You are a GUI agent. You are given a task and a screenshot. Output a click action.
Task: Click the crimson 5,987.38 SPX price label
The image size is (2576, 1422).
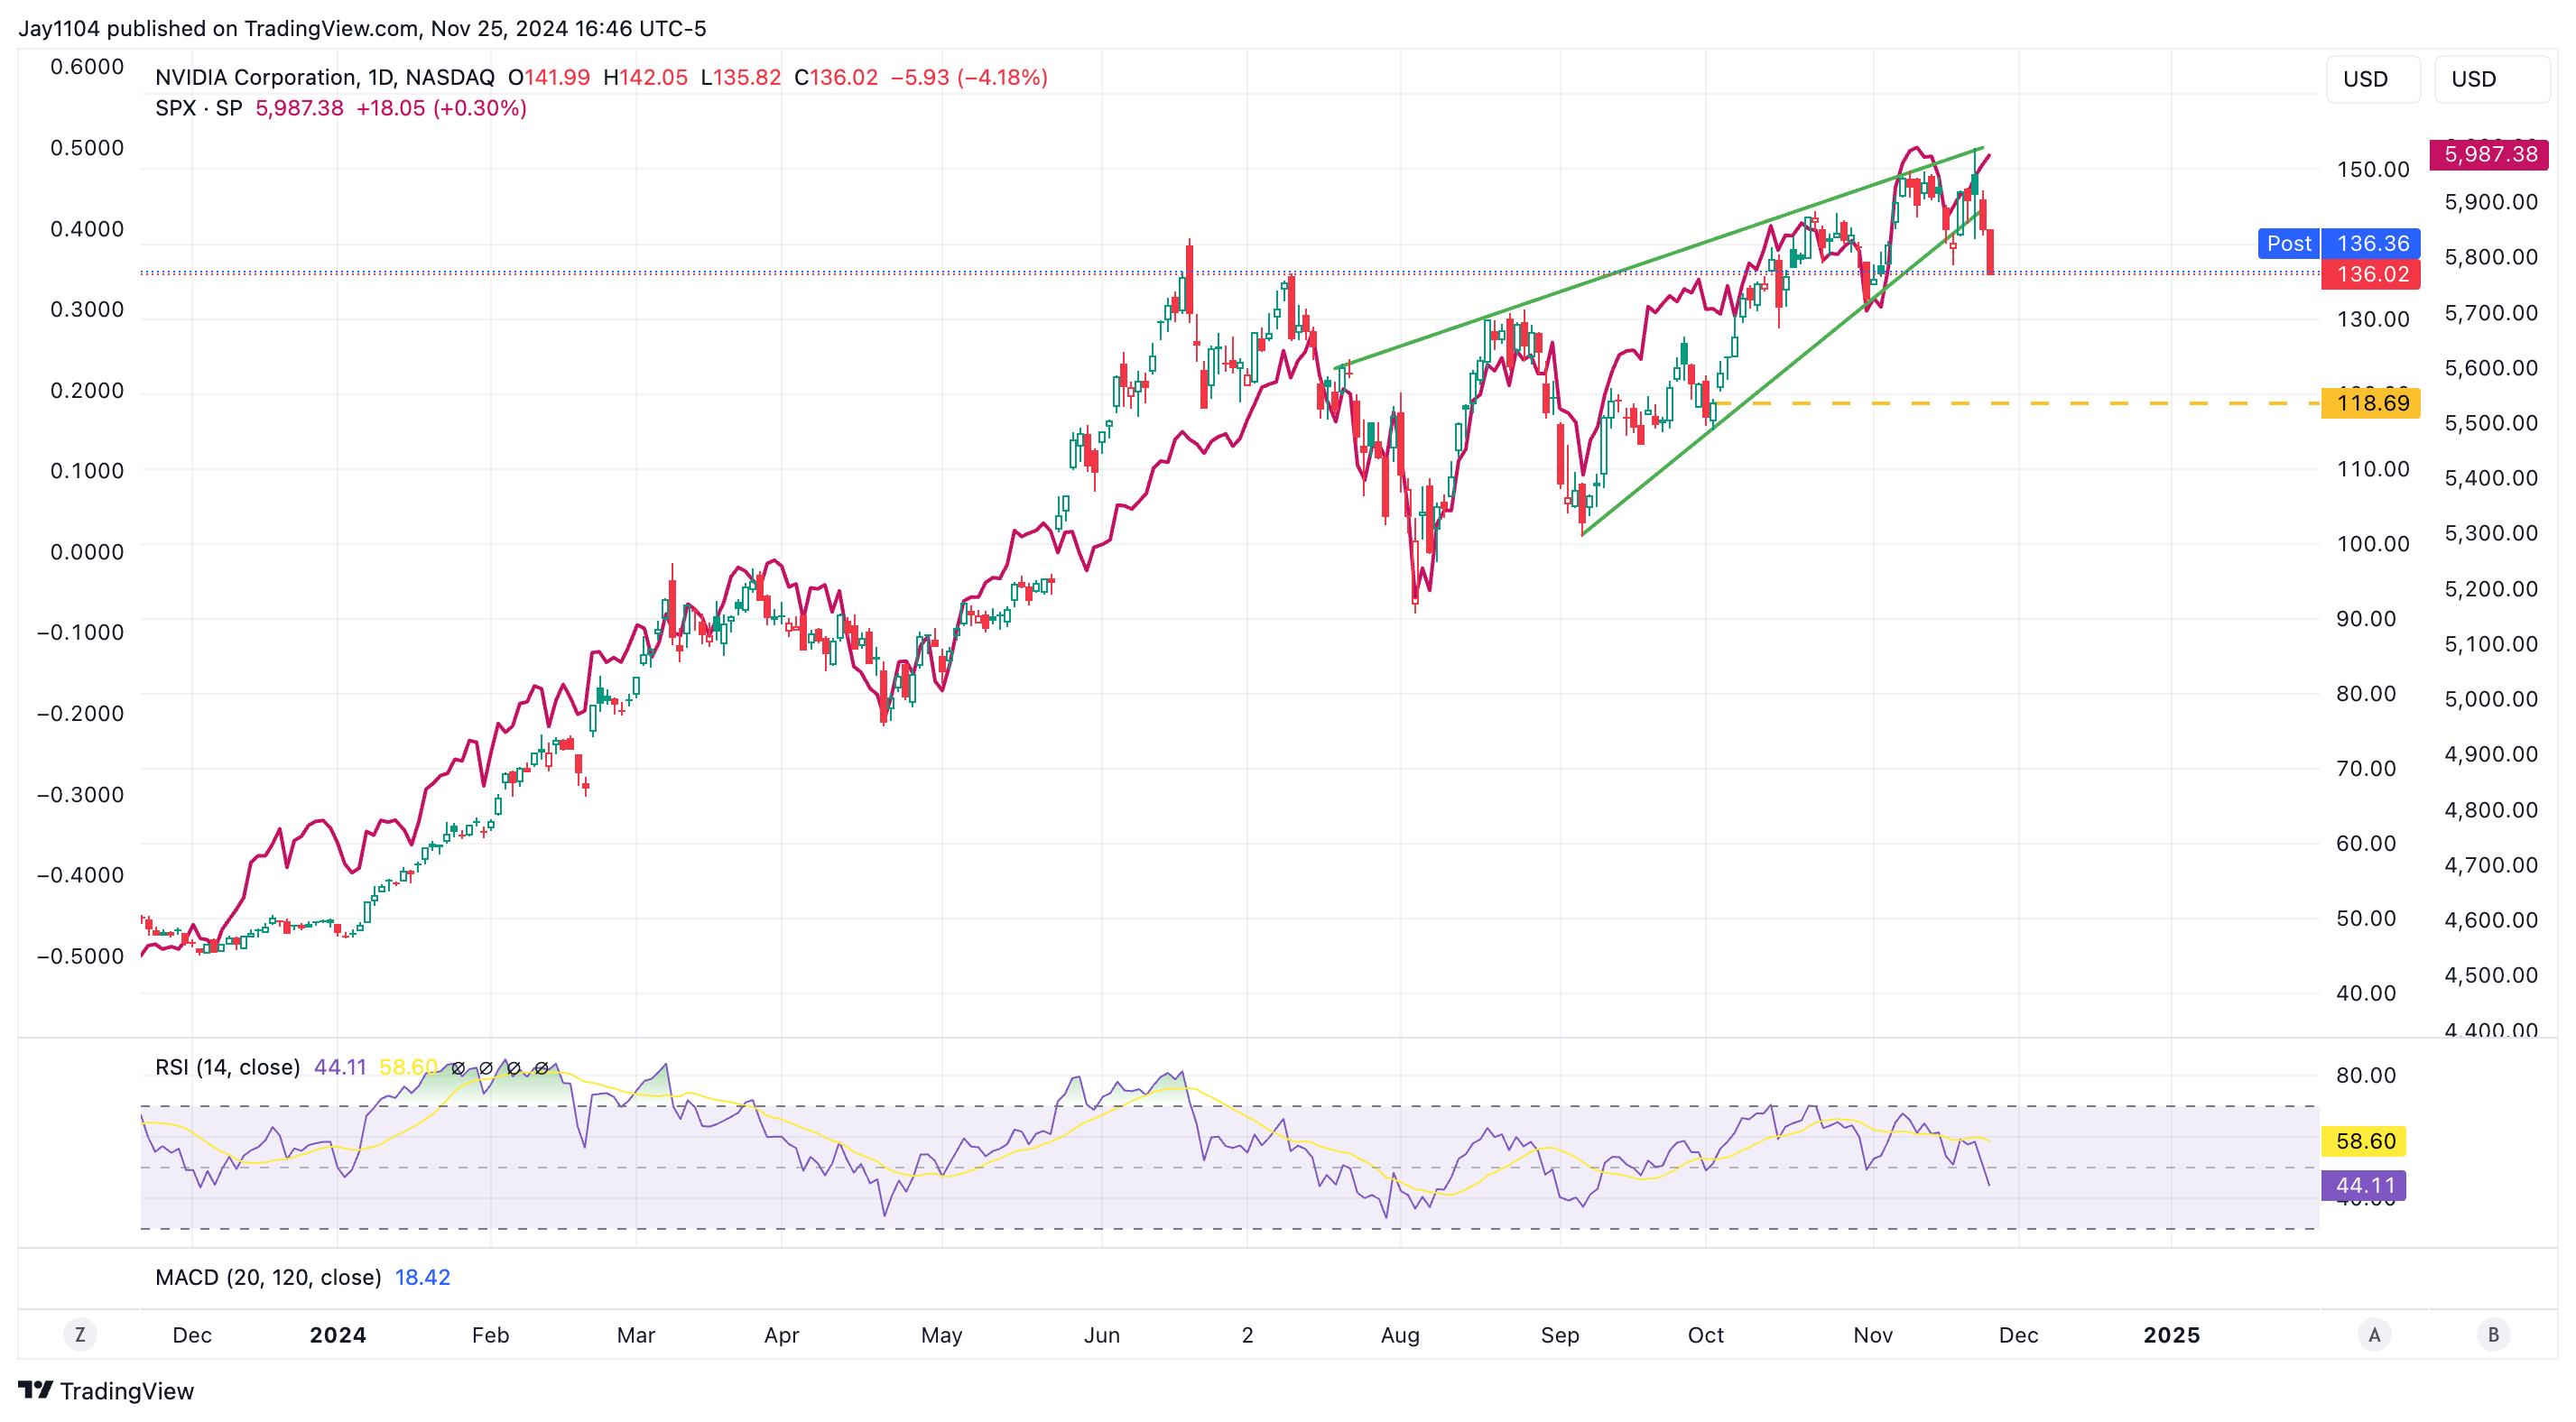[2489, 154]
